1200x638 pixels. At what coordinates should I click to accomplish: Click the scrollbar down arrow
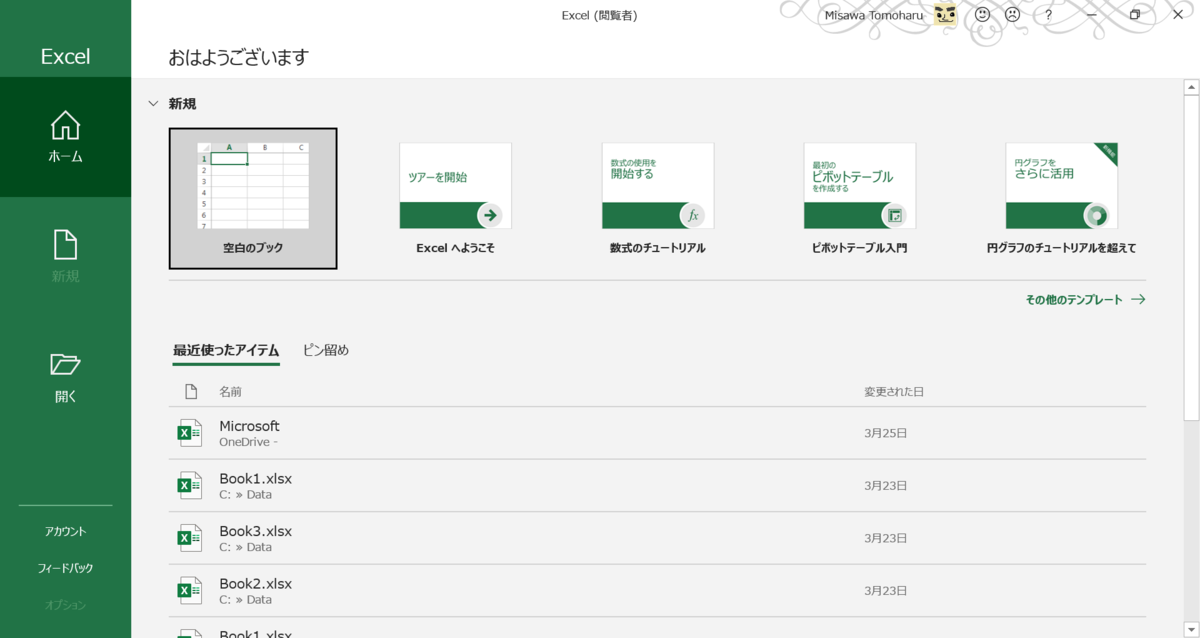[x=1191, y=630]
